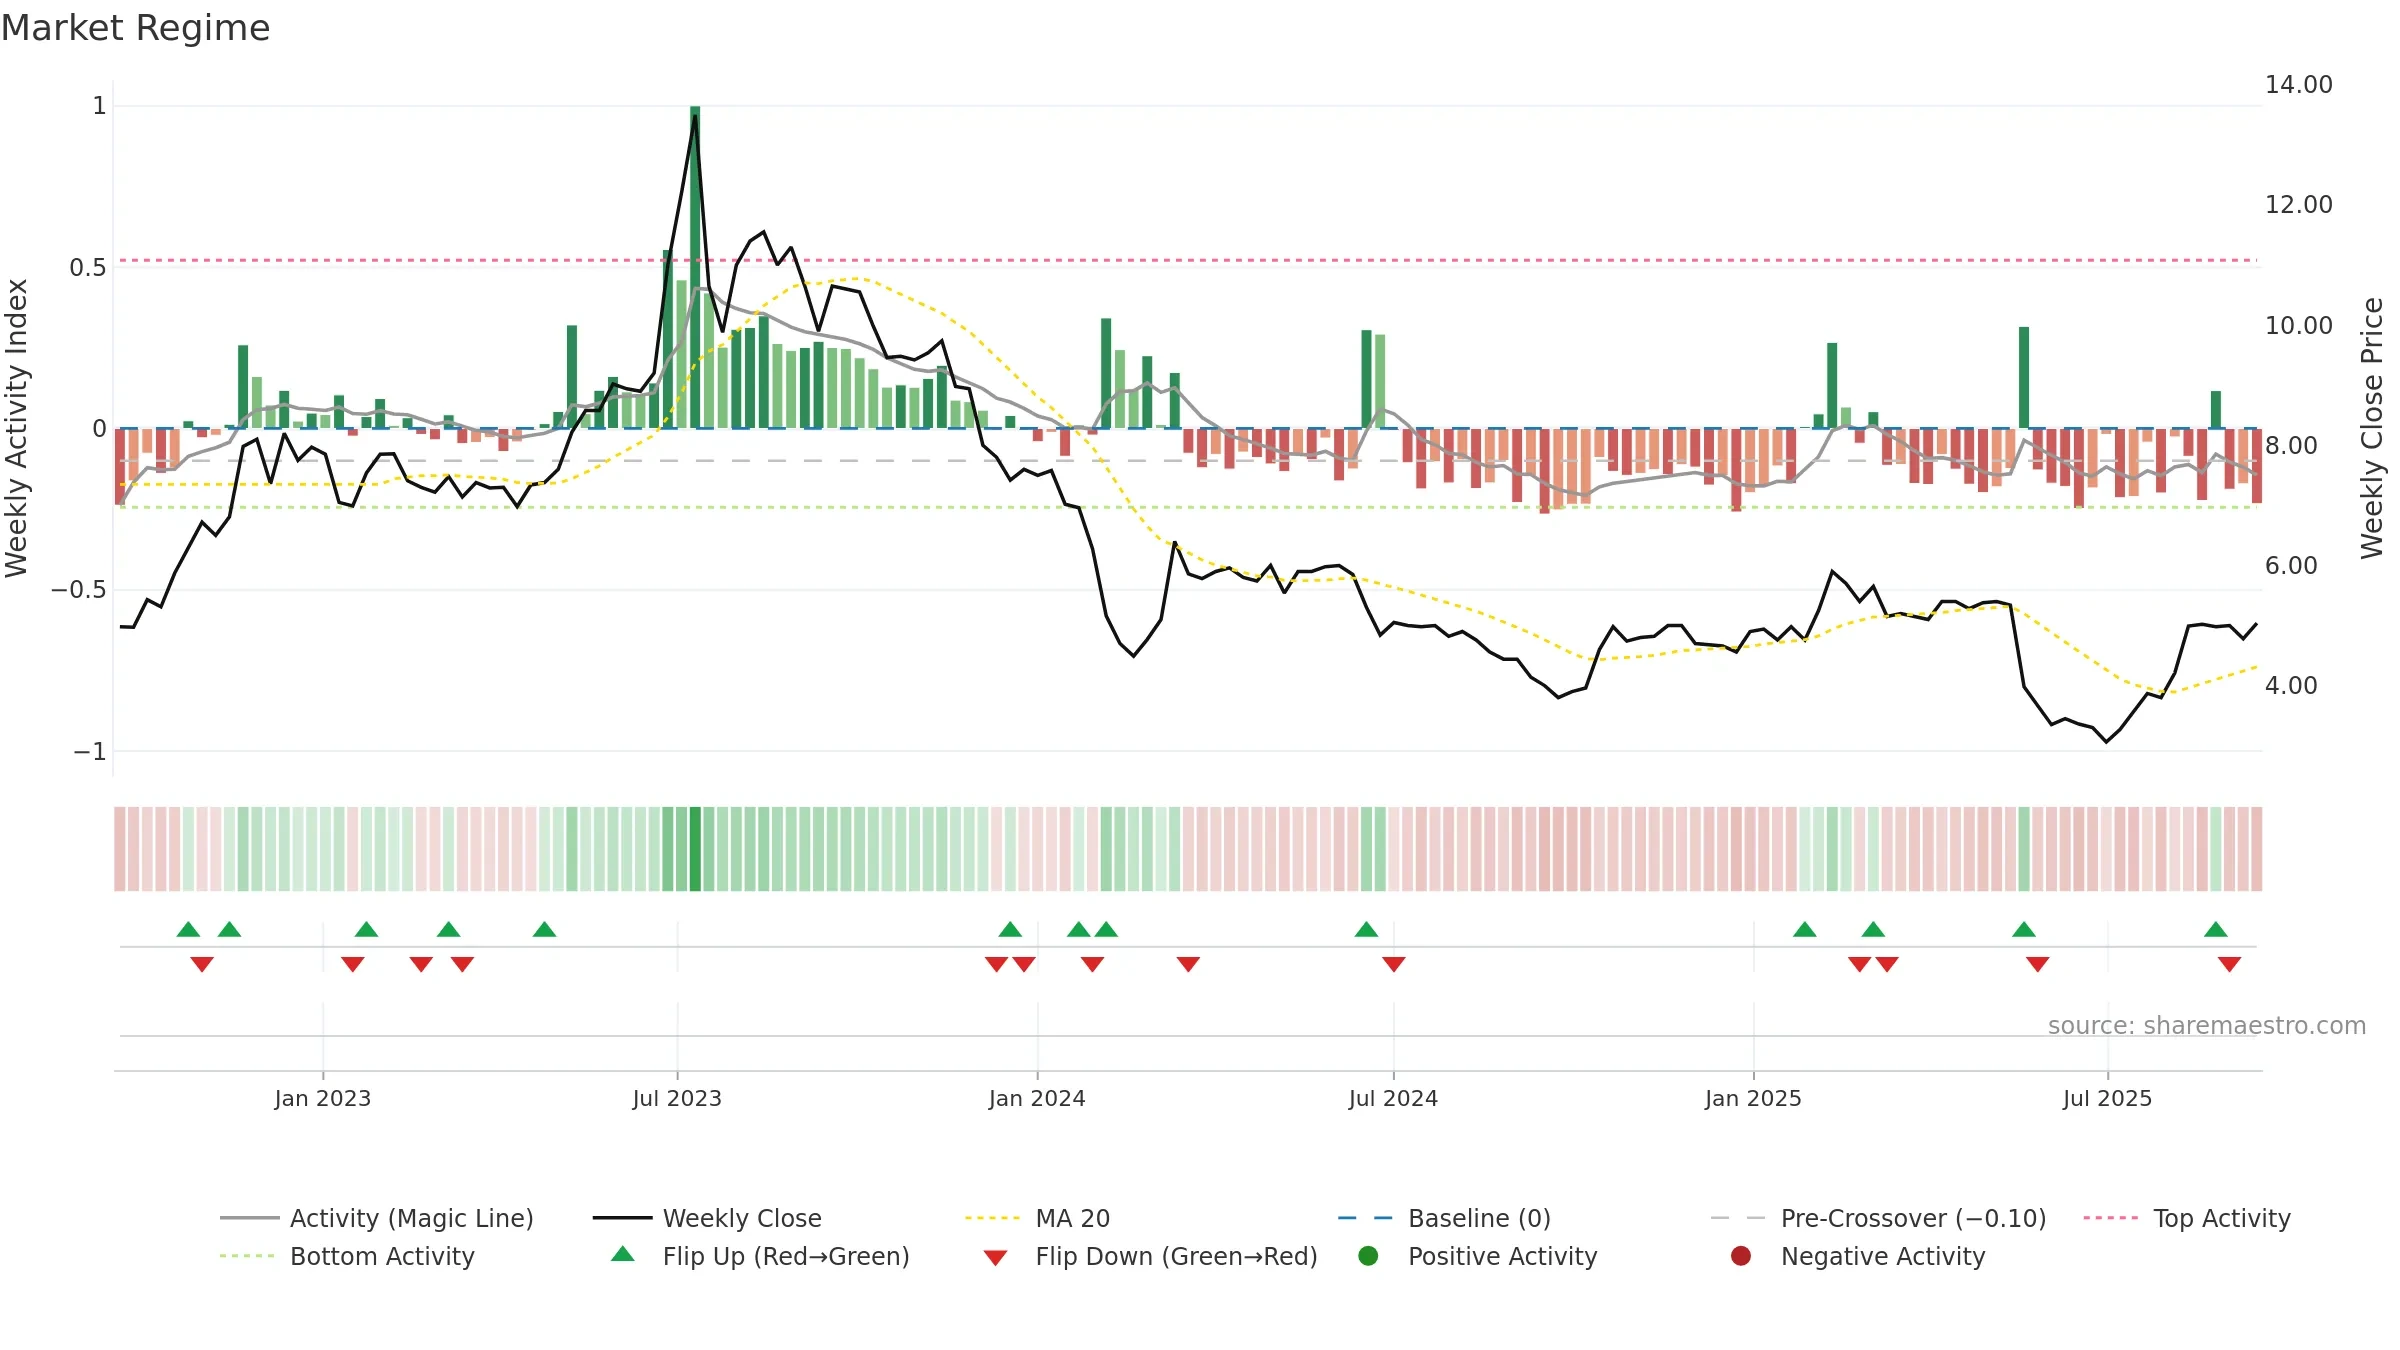Click the Market Regime chart title

click(135, 28)
